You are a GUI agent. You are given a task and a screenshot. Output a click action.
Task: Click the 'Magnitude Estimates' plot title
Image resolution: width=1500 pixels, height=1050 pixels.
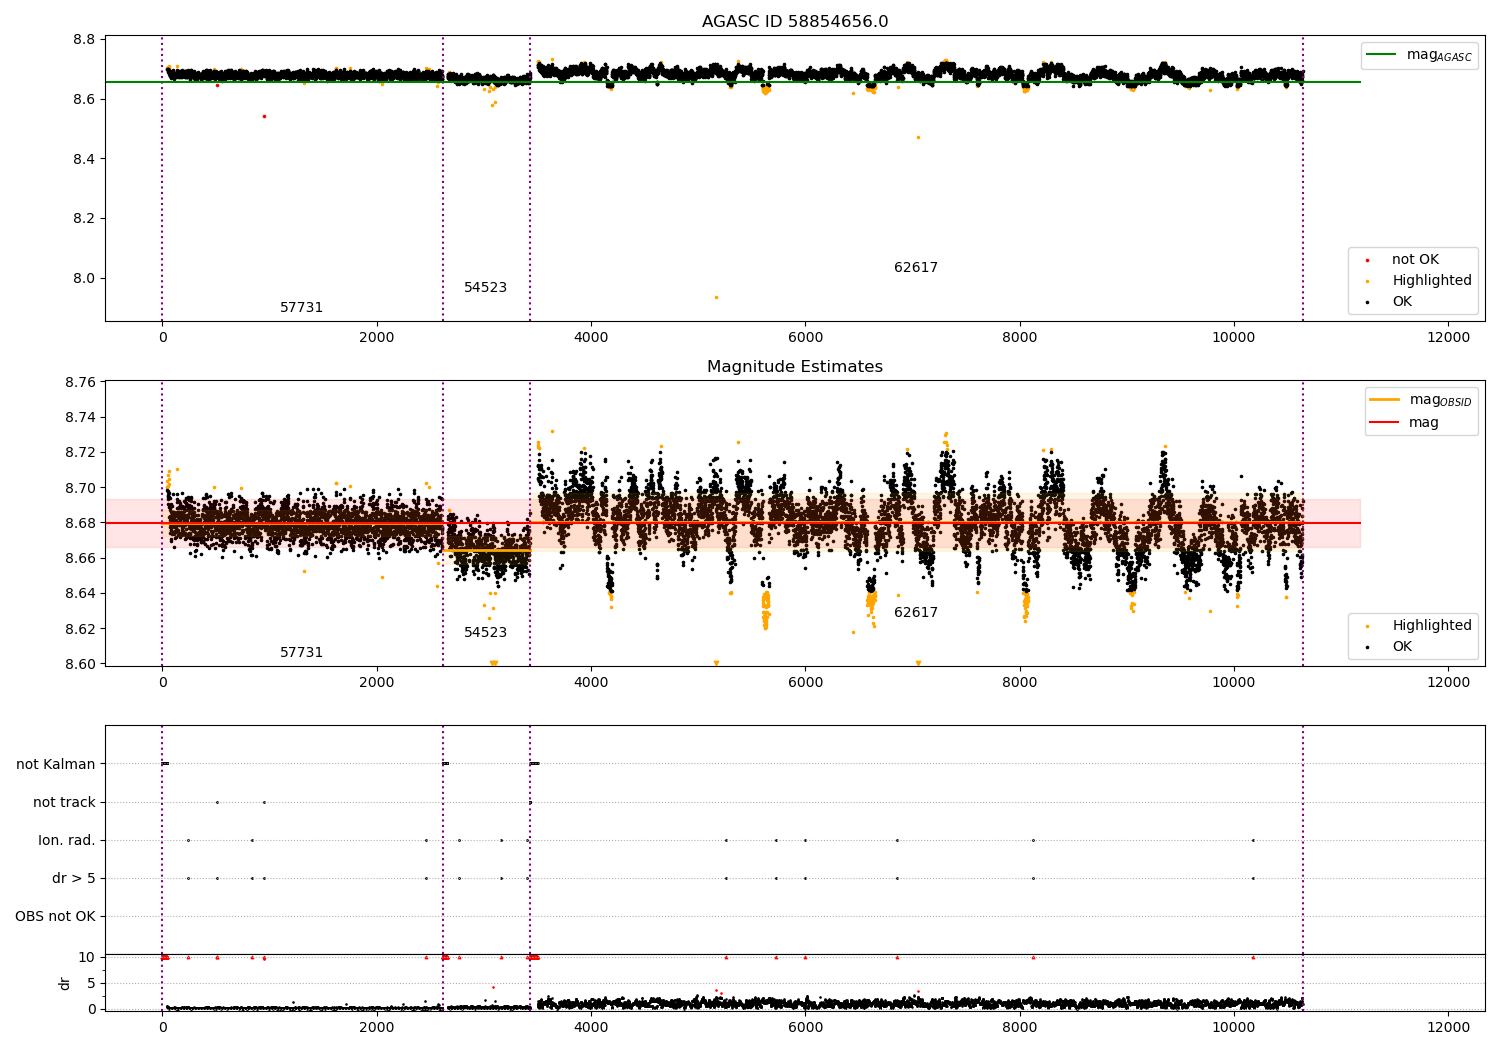click(x=795, y=367)
